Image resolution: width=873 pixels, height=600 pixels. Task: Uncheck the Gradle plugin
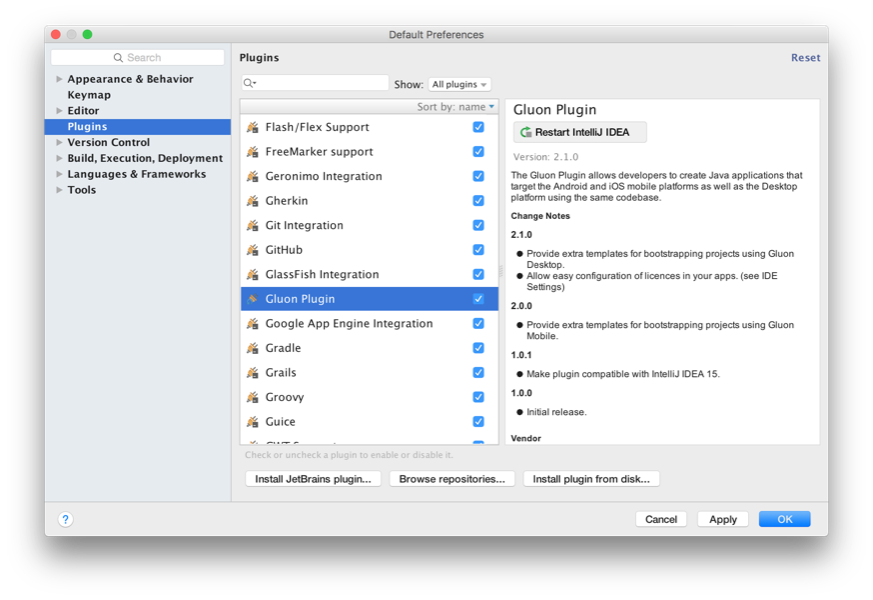pyautogui.click(x=478, y=348)
